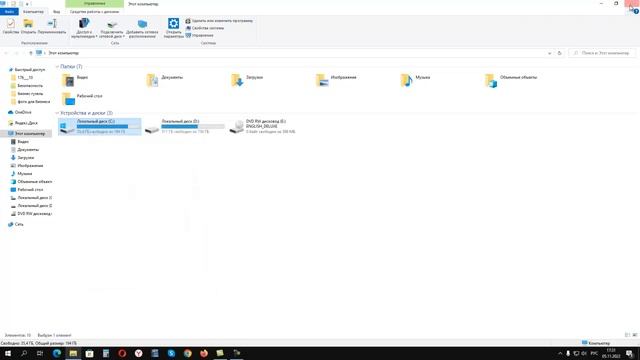This screenshot has height=360, width=640.
Task: Click Загрузки in the navigation tree
Action: (26, 158)
